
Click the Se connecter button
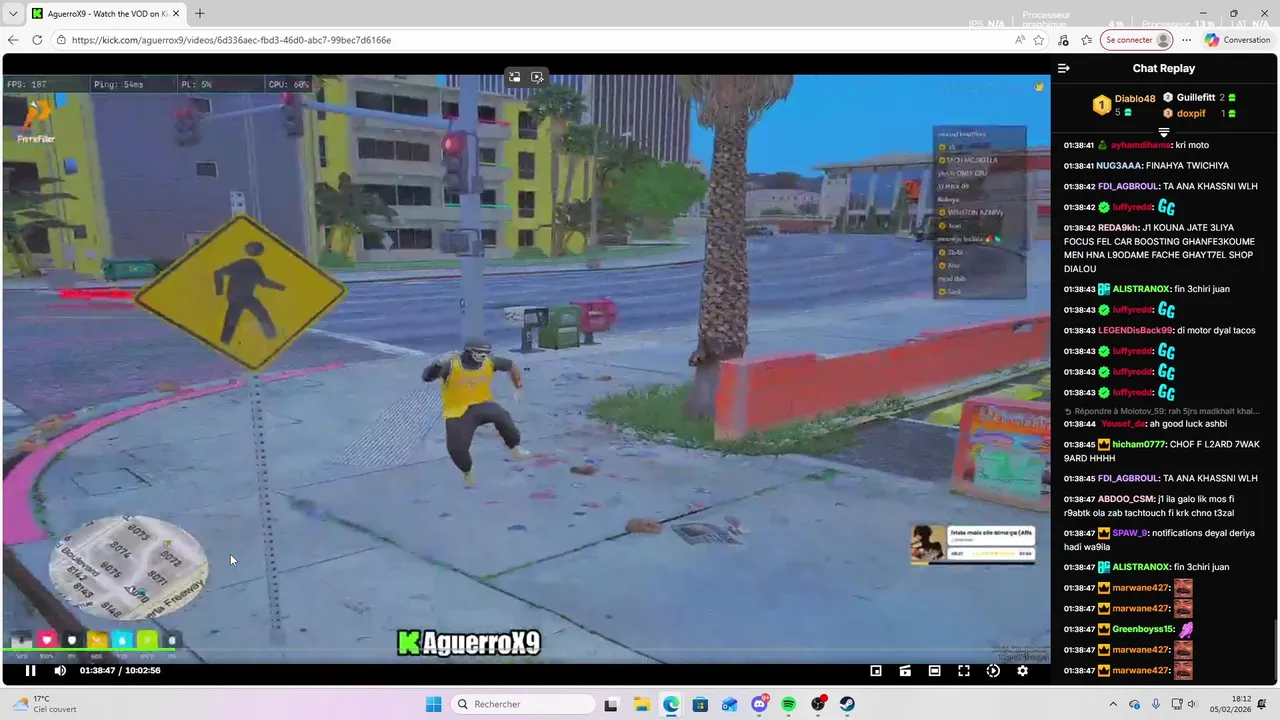tap(1137, 40)
